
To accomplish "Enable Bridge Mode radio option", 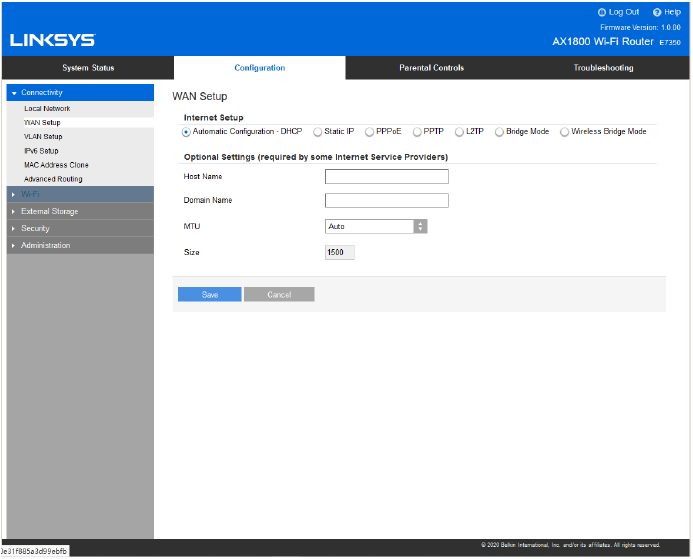I will click(x=499, y=131).
